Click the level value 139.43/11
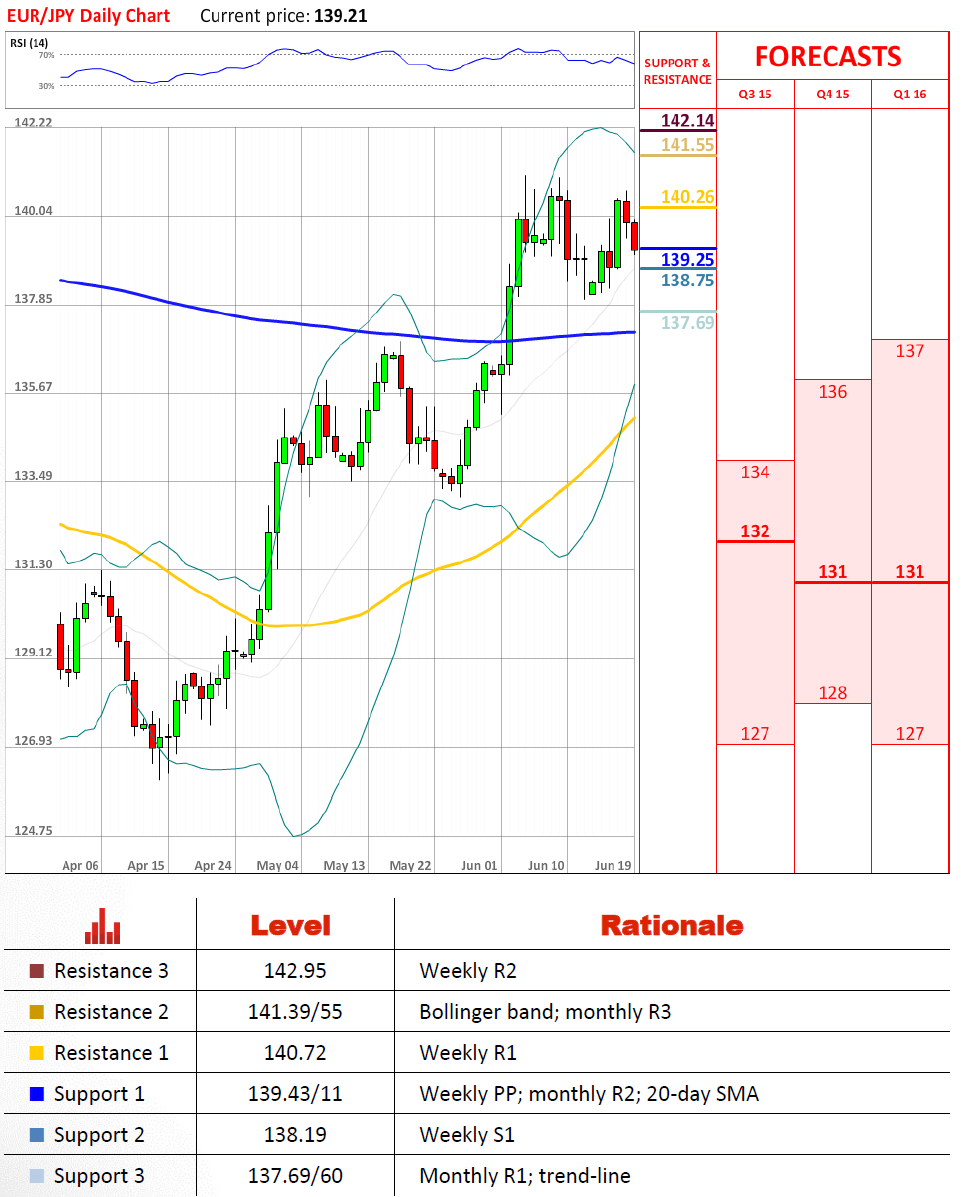 point(295,1094)
